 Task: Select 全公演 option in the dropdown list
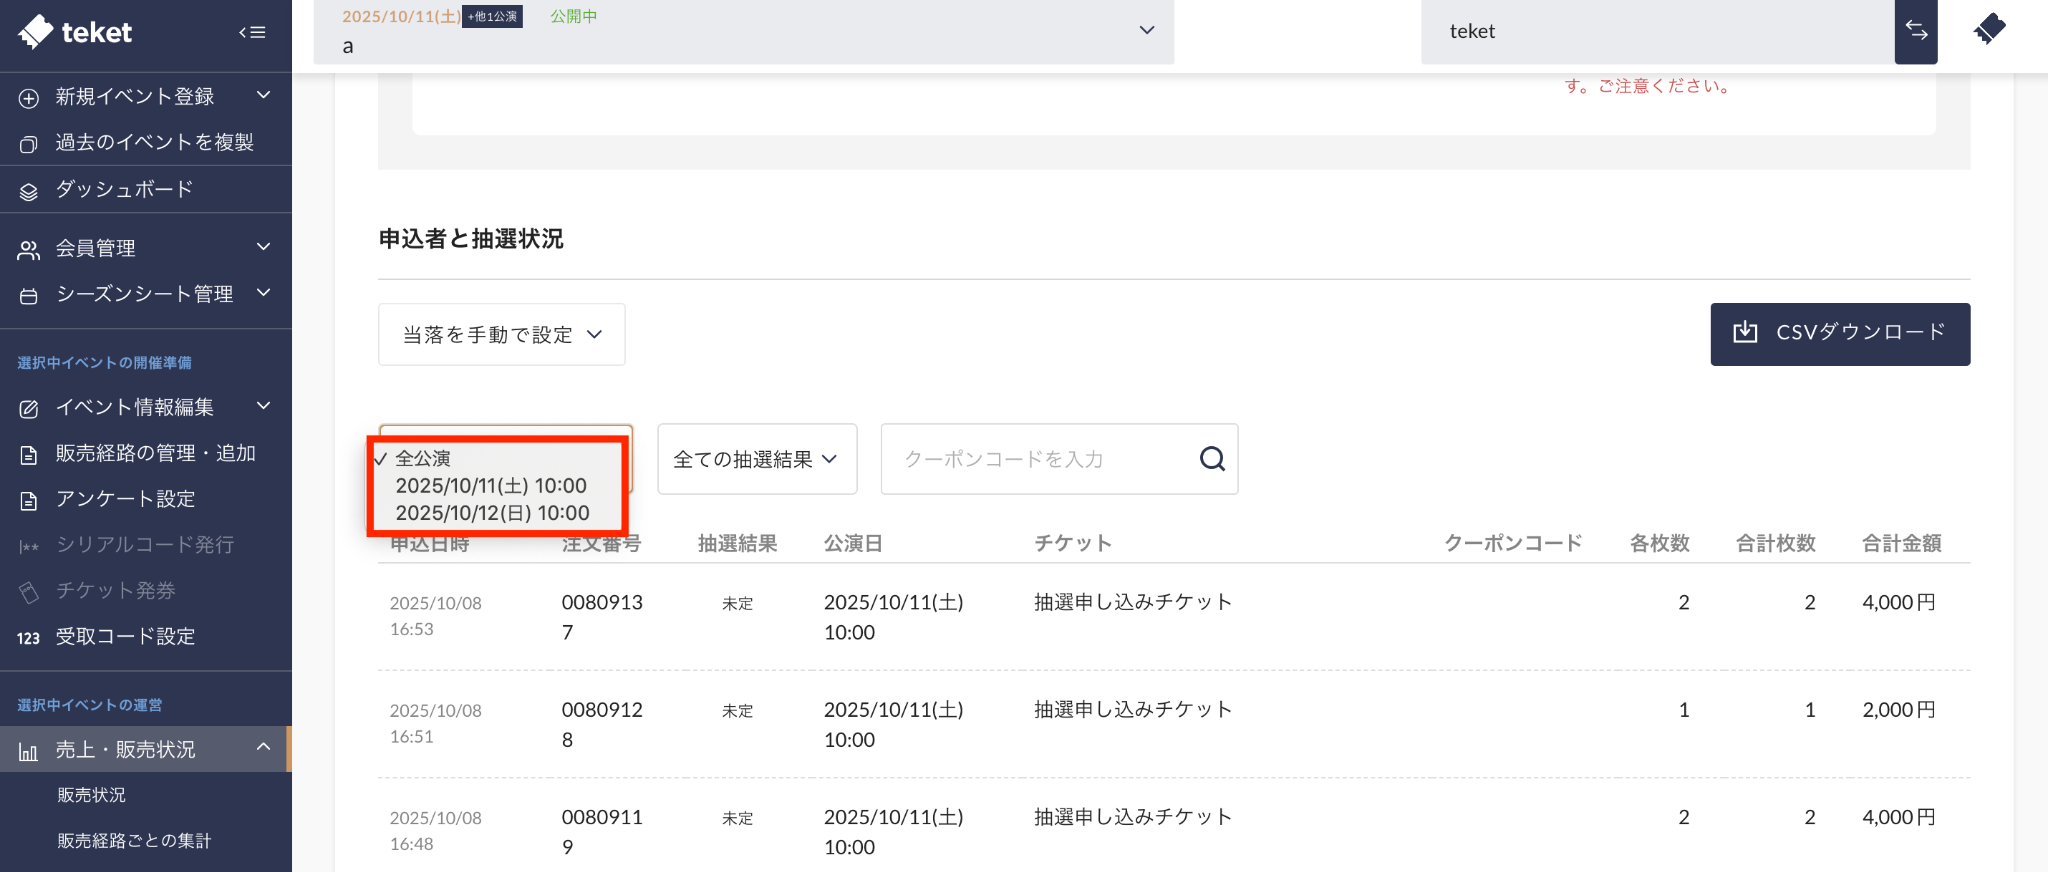(423, 458)
